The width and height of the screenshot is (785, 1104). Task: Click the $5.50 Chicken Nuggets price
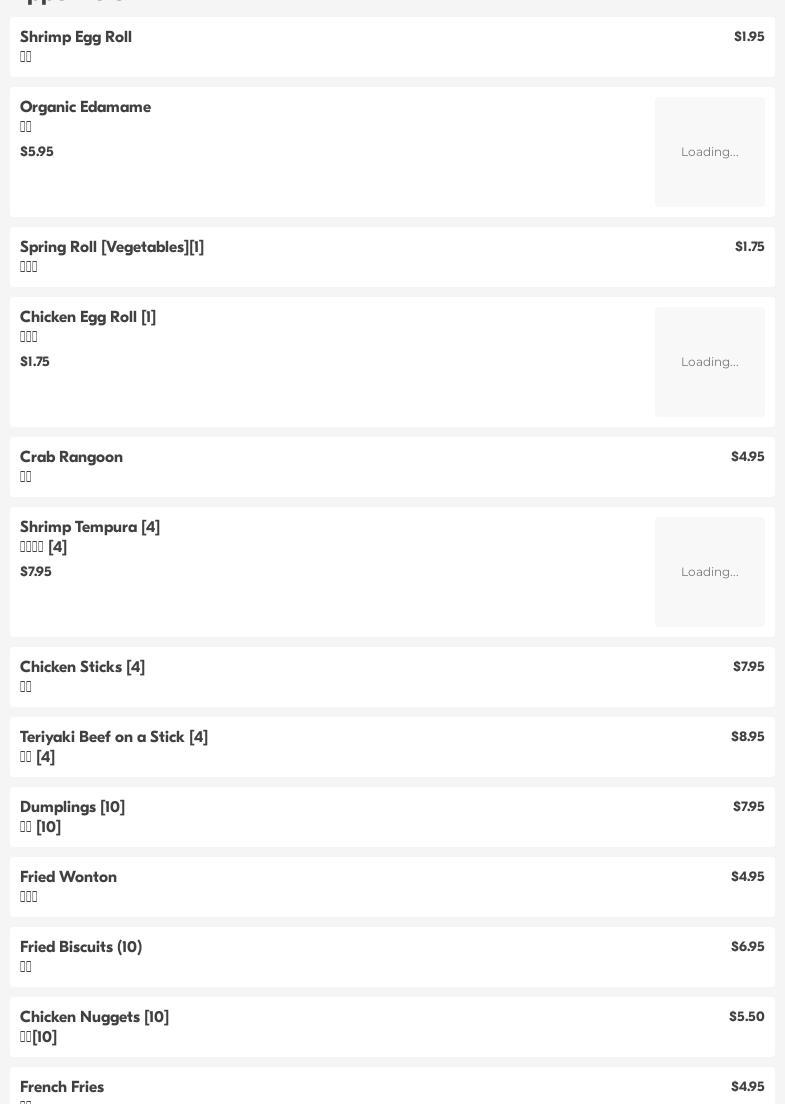pyautogui.click(x=746, y=1017)
